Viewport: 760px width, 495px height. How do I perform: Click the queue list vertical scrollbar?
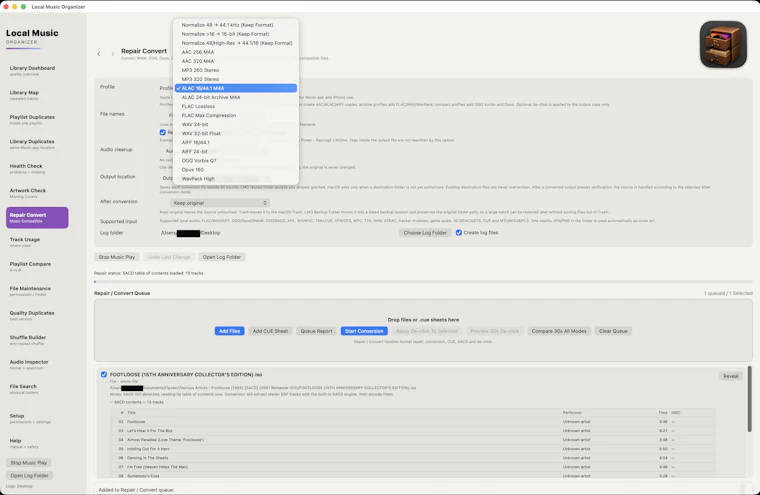(749, 399)
